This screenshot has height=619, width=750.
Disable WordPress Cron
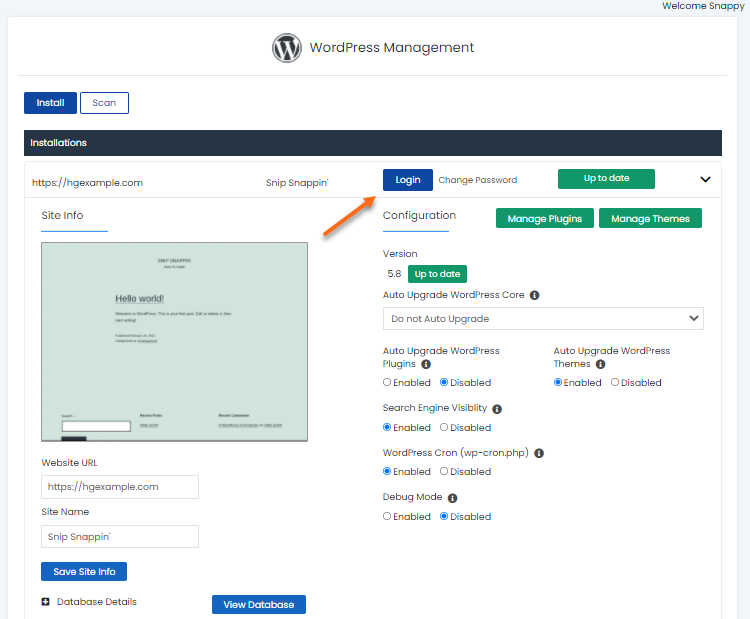(444, 471)
